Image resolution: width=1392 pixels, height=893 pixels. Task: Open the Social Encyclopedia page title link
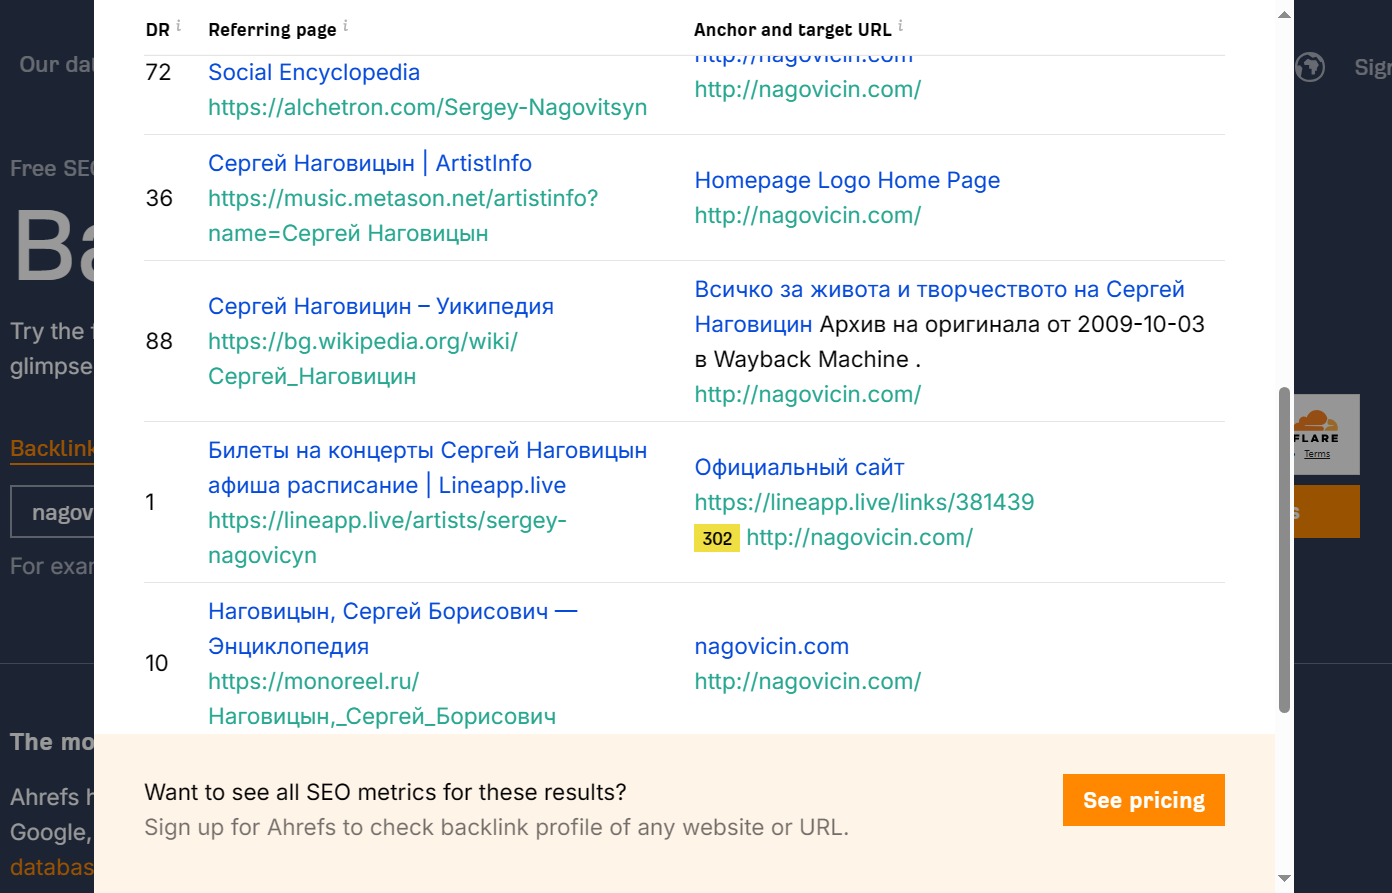click(x=314, y=72)
